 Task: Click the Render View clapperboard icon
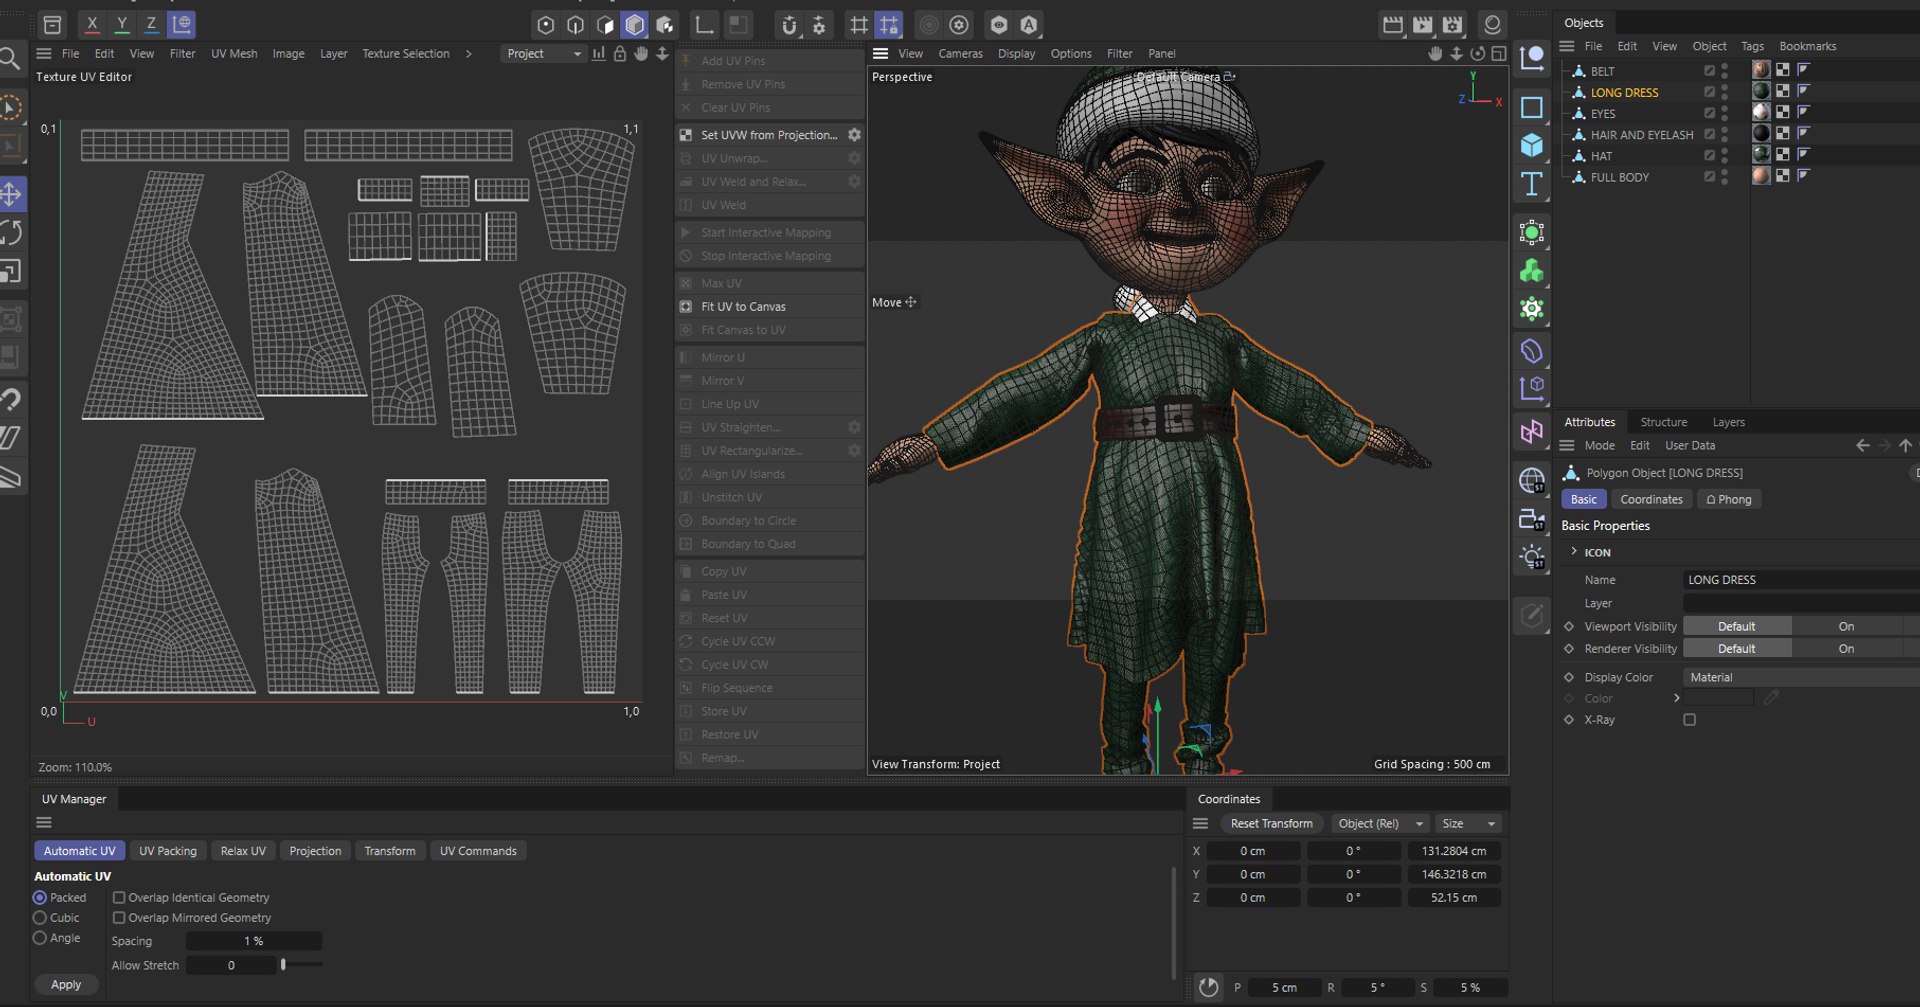coord(1392,25)
